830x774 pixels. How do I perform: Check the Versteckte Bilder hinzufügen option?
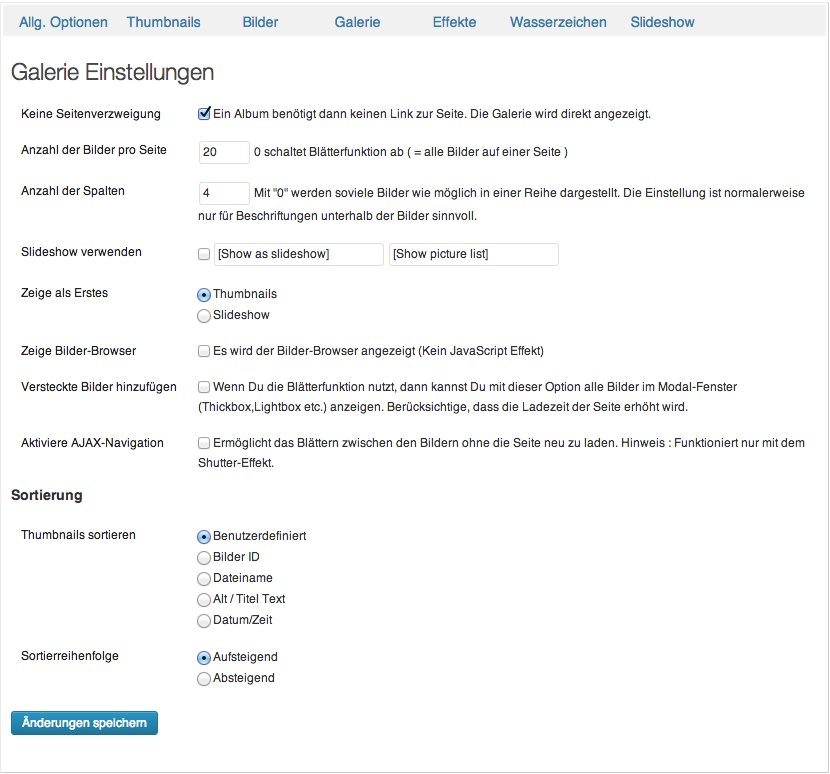(x=204, y=387)
